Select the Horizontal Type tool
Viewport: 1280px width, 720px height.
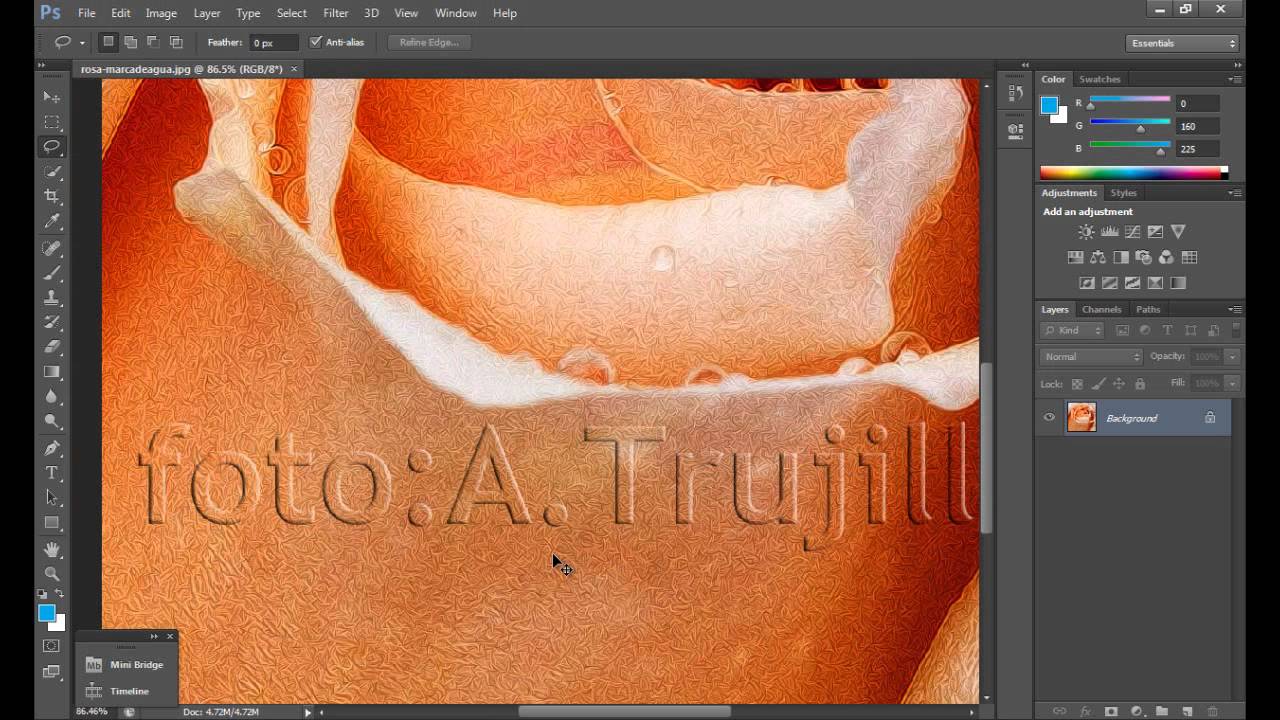pos(52,472)
